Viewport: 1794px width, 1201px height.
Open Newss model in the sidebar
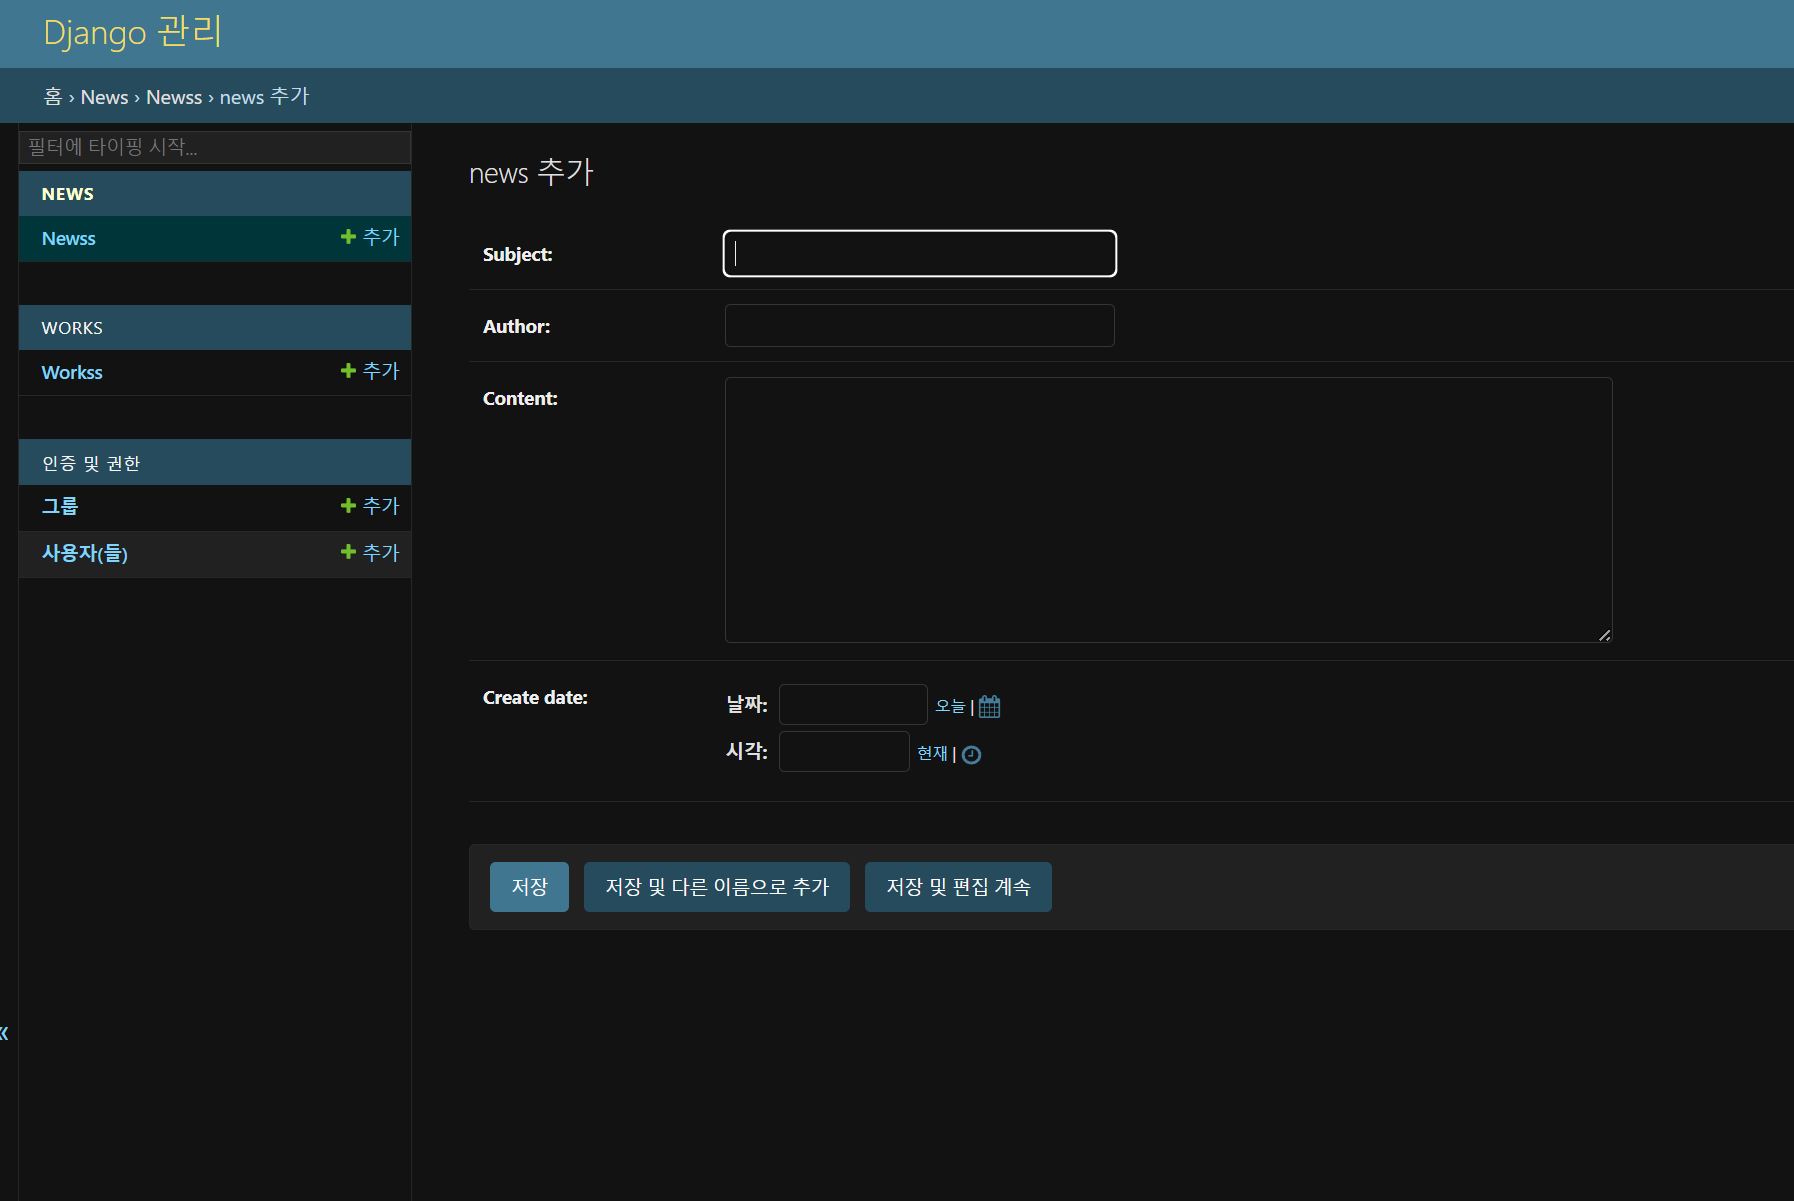(68, 239)
